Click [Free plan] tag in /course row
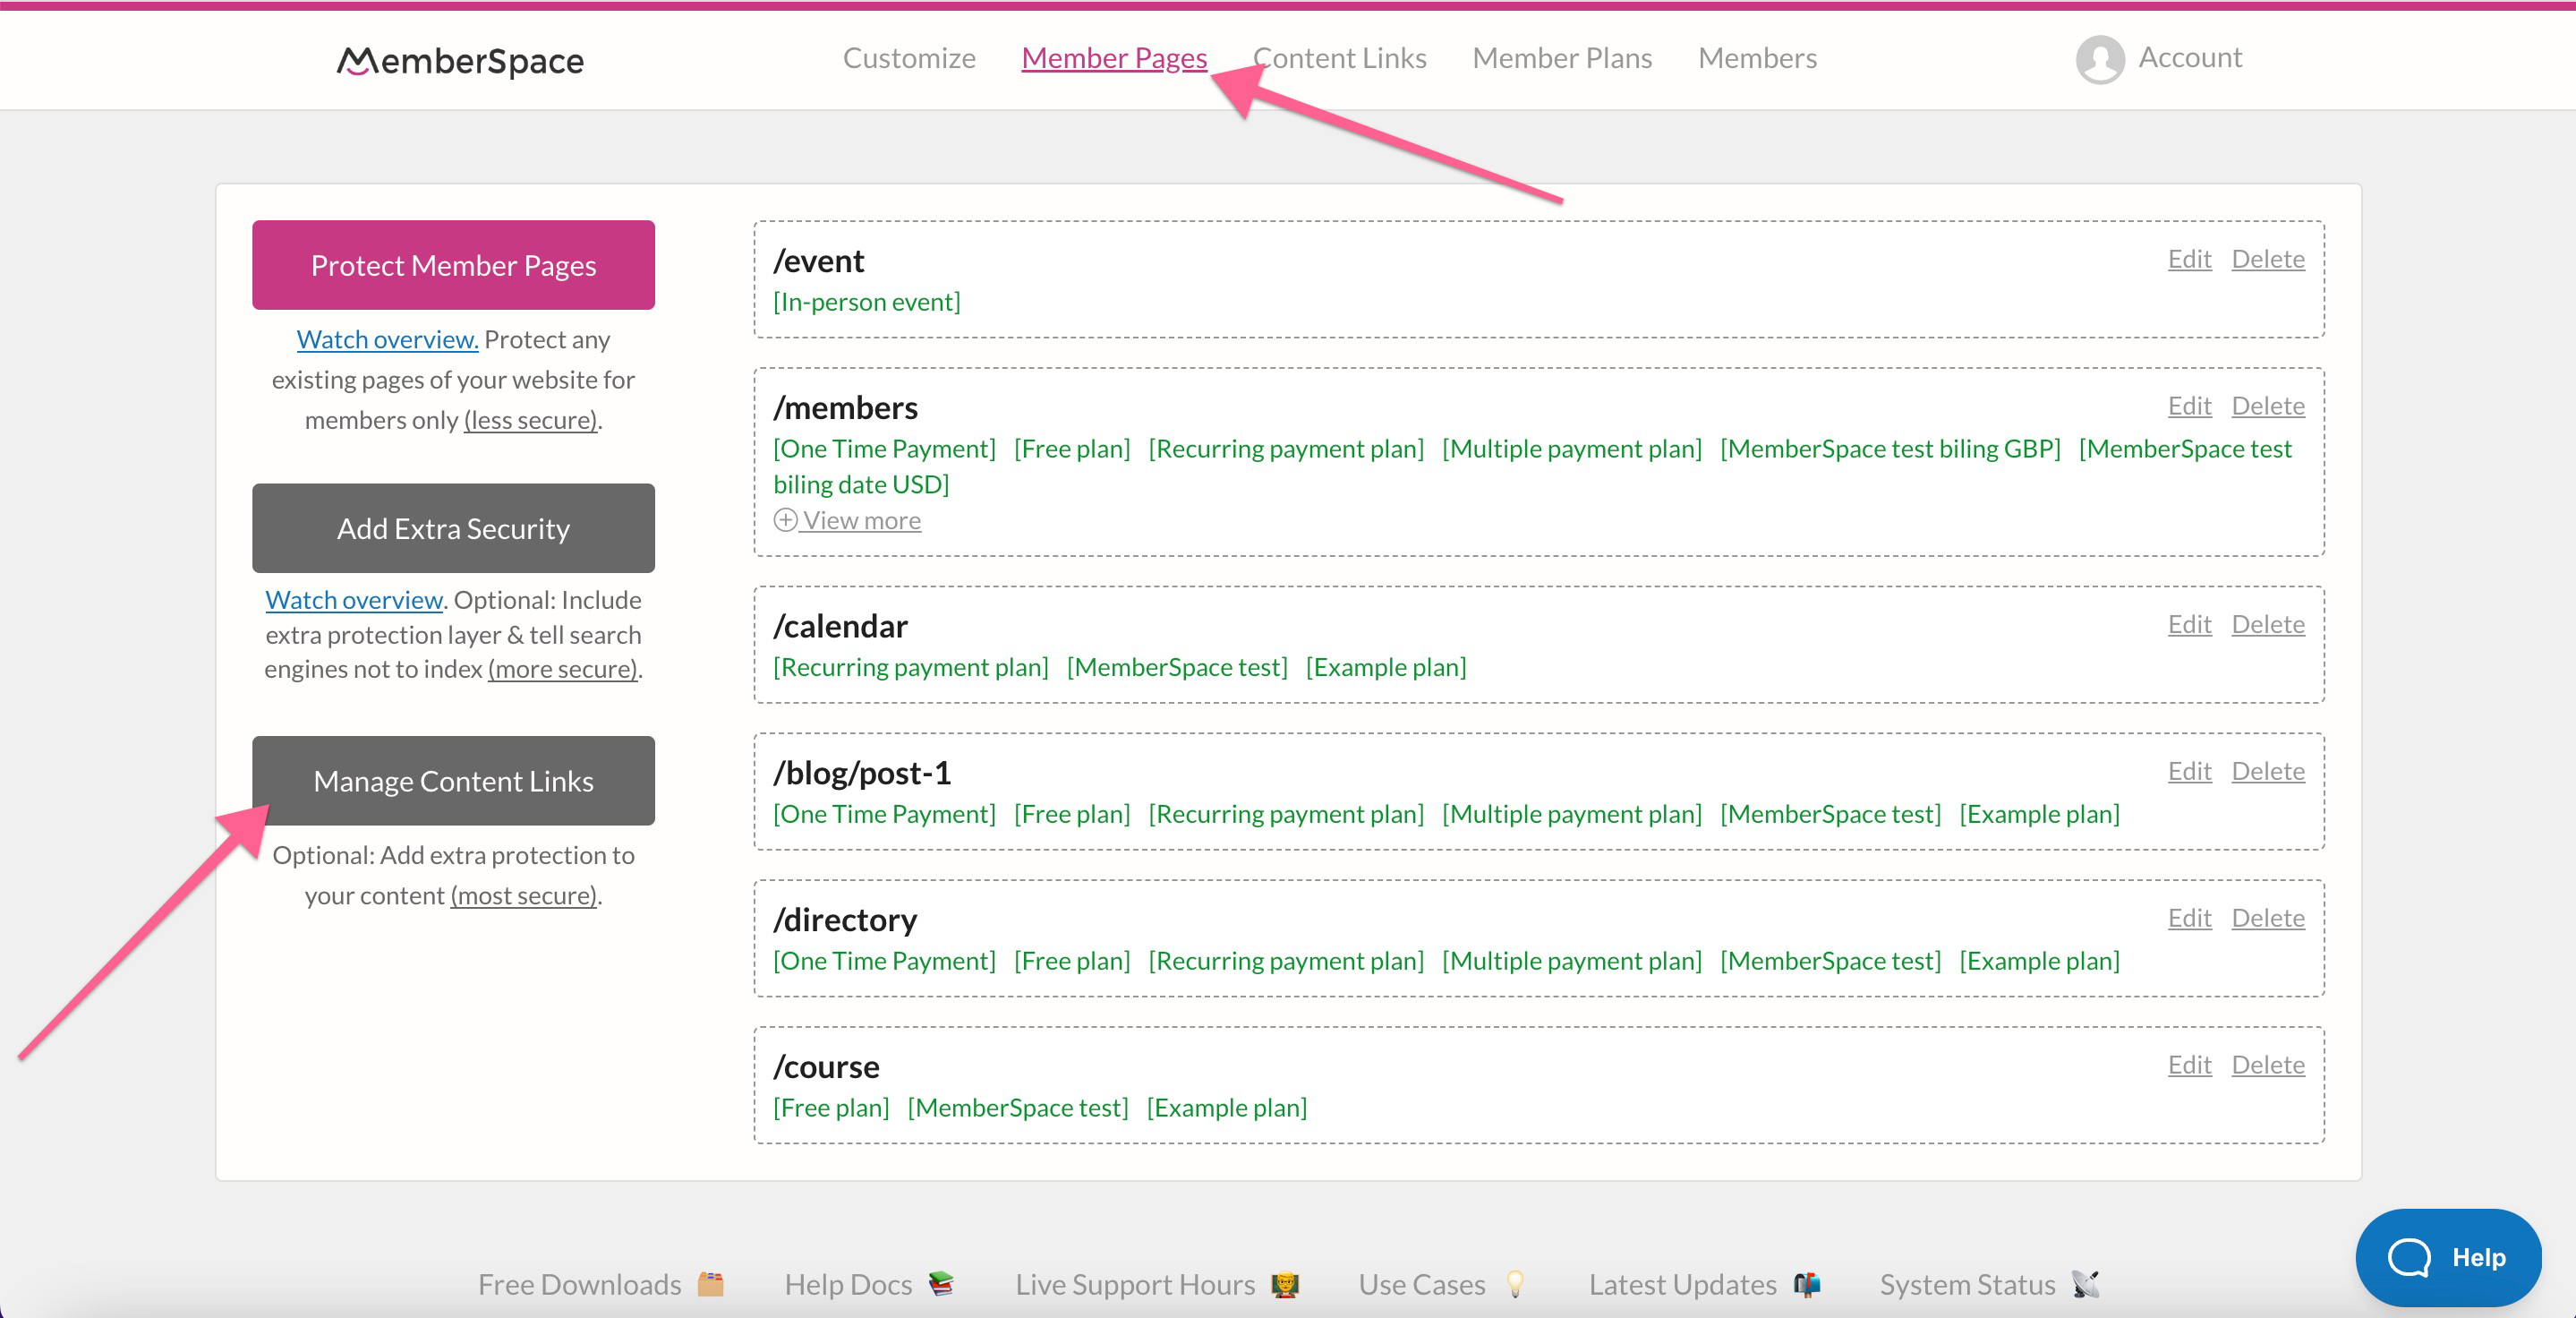Image resolution: width=2576 pixels, height=1318 pixels. point(831,1108)
